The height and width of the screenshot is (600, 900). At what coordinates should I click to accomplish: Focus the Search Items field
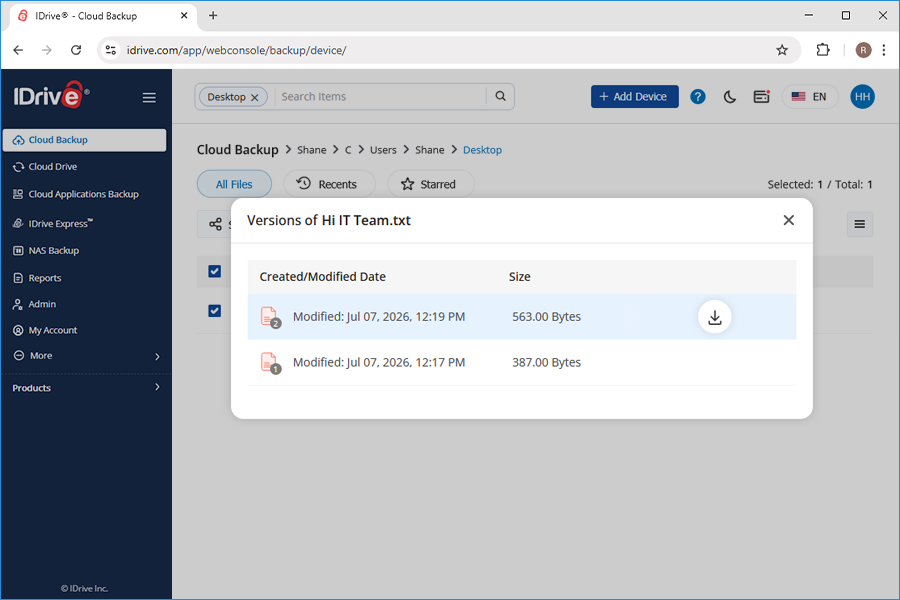[x=381, y=96]
